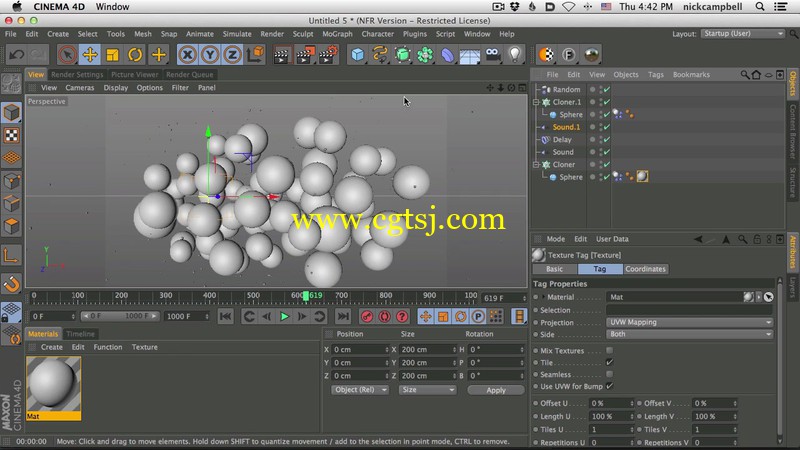
Task: Collapse the Cloner.1 tree node
Action: click(x=536, y=102)
